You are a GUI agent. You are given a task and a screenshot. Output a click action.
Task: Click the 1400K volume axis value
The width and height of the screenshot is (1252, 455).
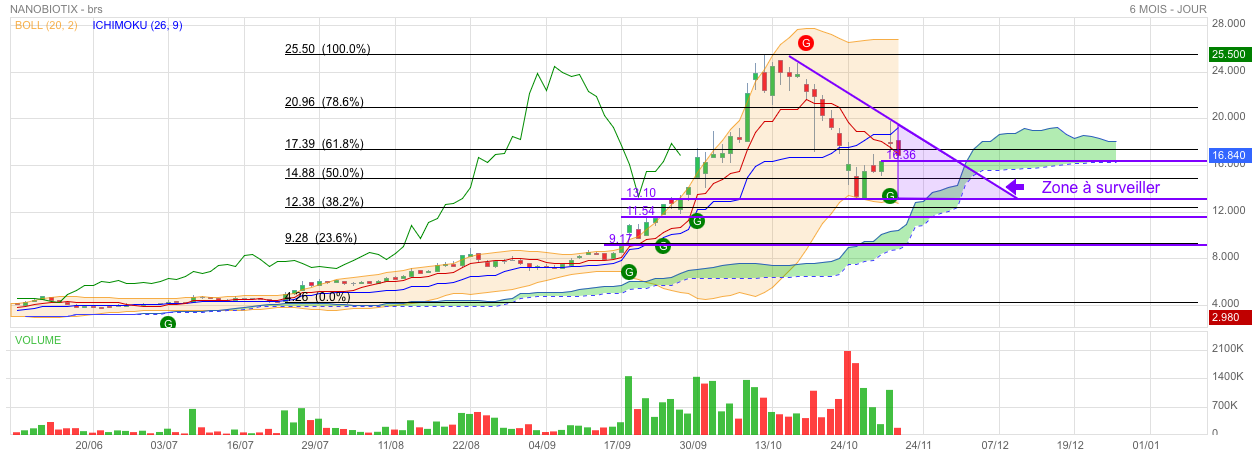(x=1228, y=378)
